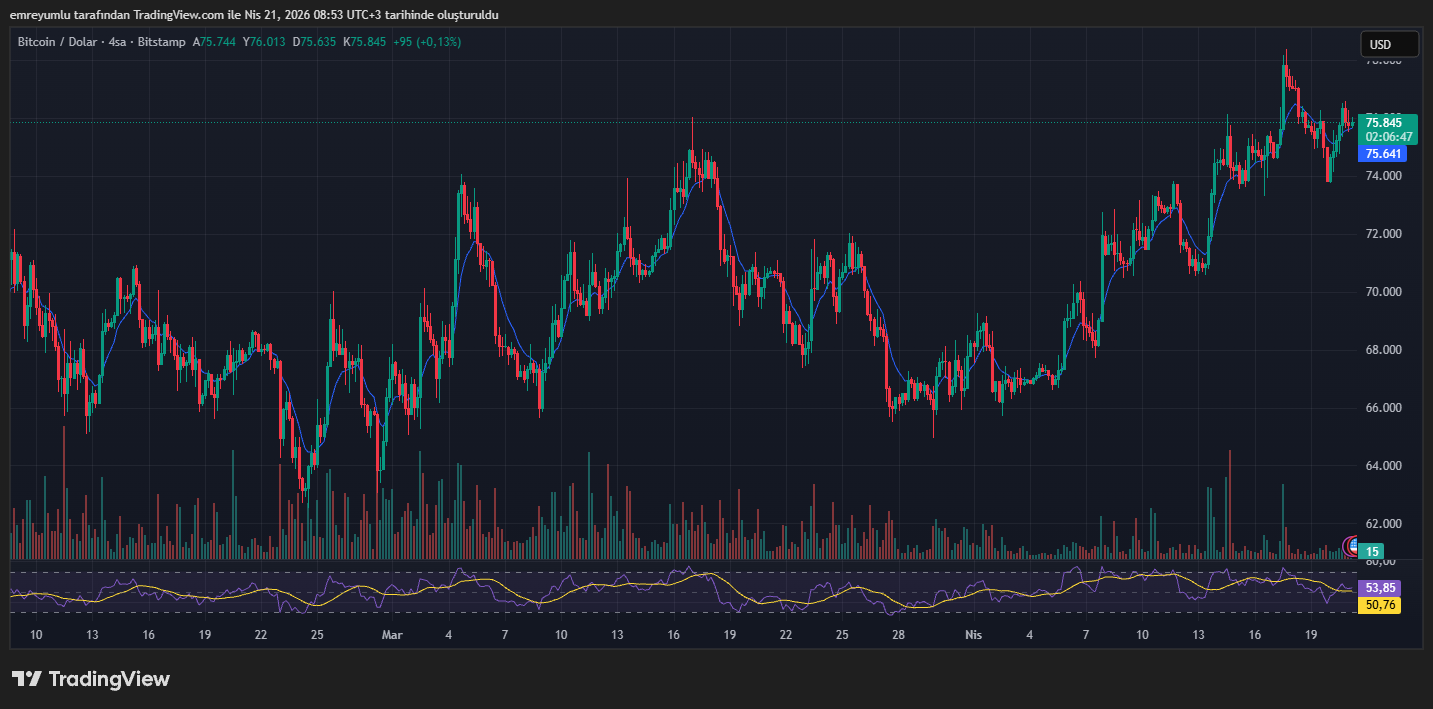Viewport: 1433px width, 709px height.
Task: Select the Nis label on the time axis
Action: pos(973,635)
